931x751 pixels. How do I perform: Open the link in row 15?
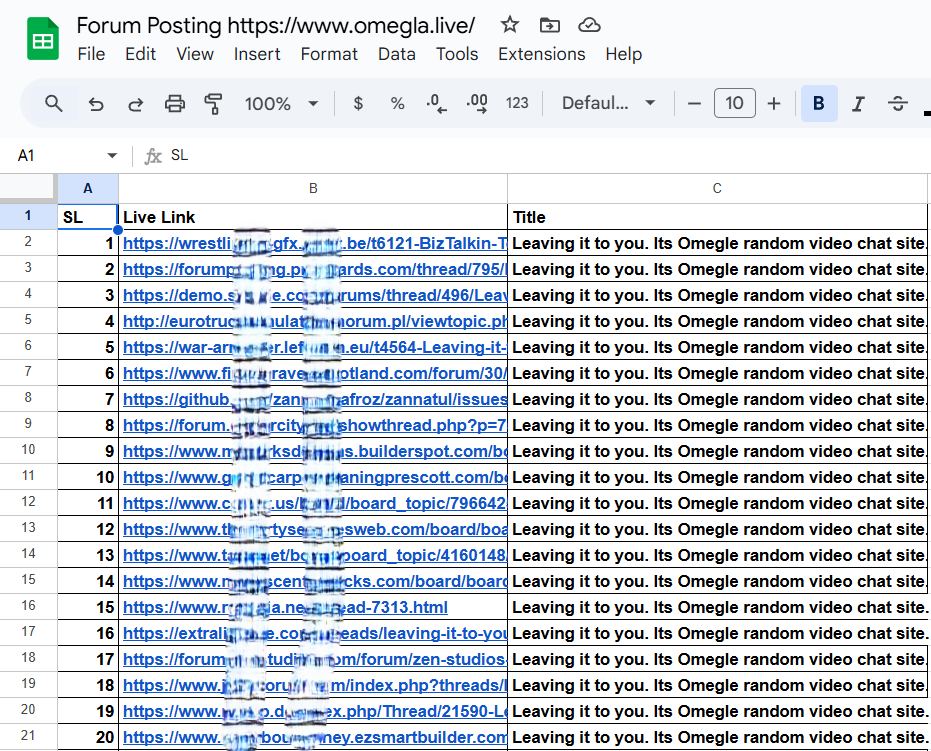pos(285,607)
